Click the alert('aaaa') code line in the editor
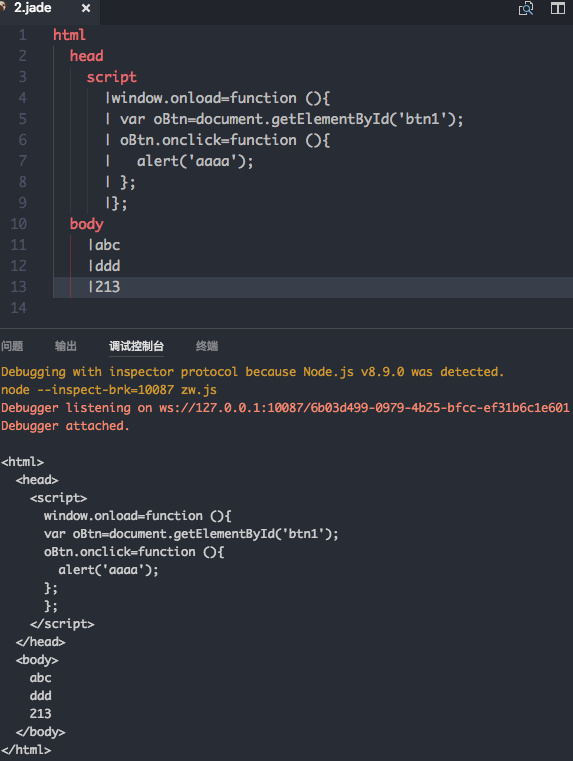This screenshot has width=573, height=761. (x=195, y=161)
